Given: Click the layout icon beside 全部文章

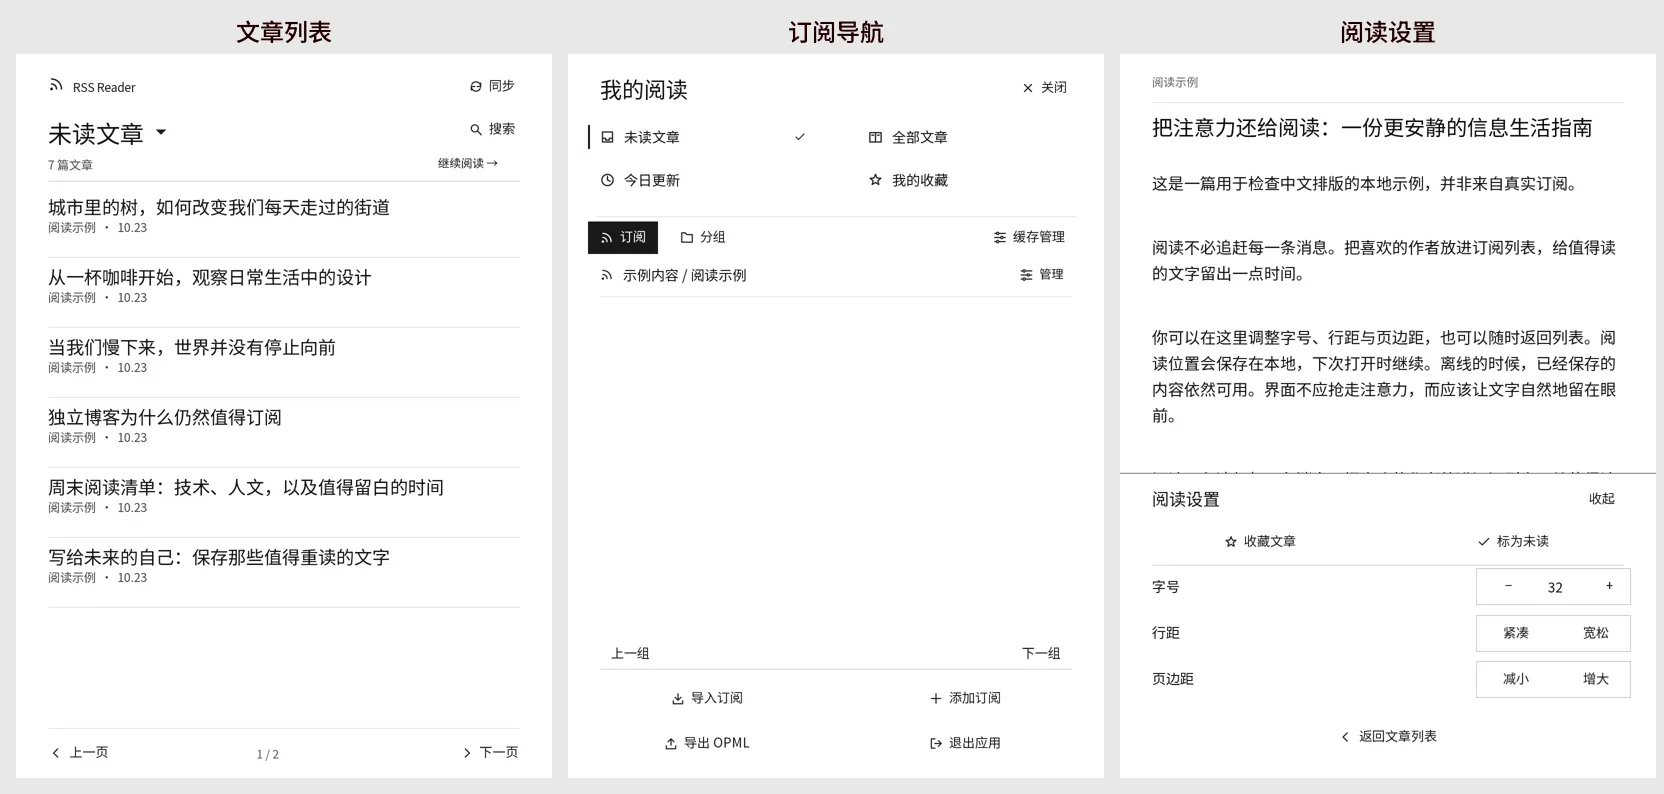Looking at the screenshot, I should coord(875,137).
